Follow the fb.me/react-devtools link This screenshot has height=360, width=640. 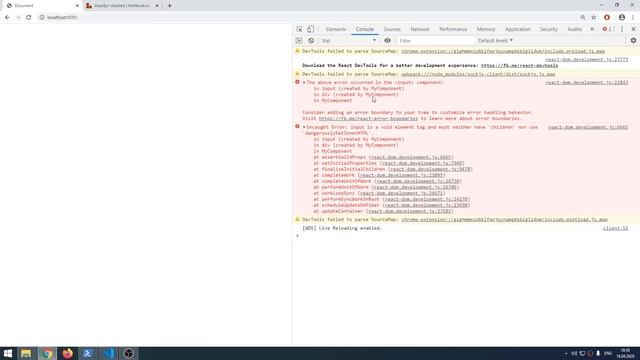pyautogui.click(x=519, y=65)
